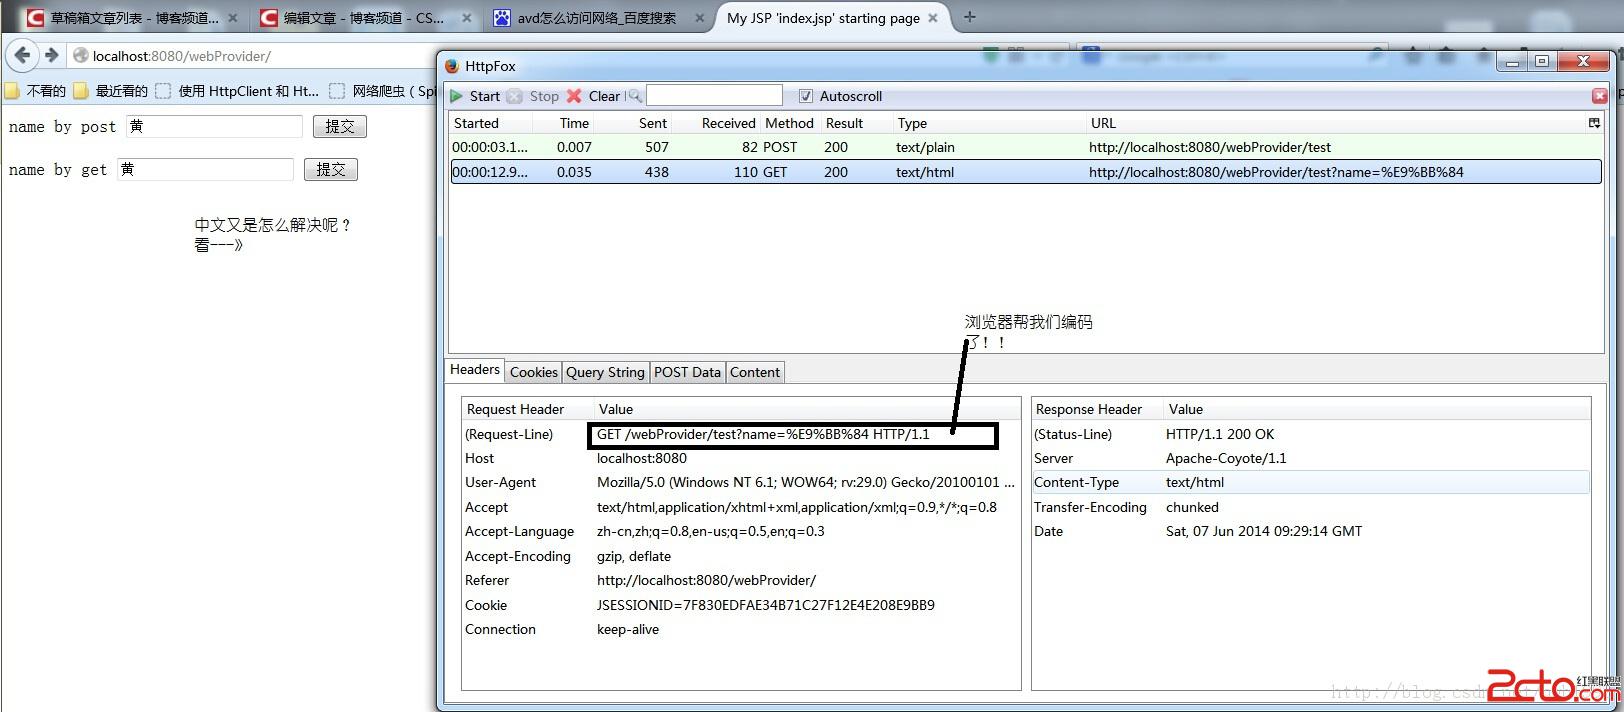Sort requests by Type column
Screen dimensions: 1624x712
coord(988,123)
